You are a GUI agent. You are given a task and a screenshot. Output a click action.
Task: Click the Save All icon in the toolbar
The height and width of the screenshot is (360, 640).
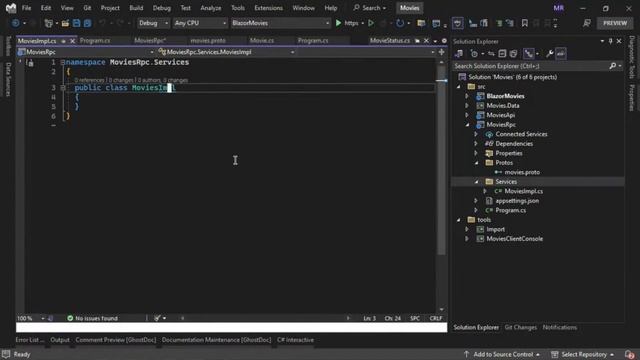click(87, 23)
